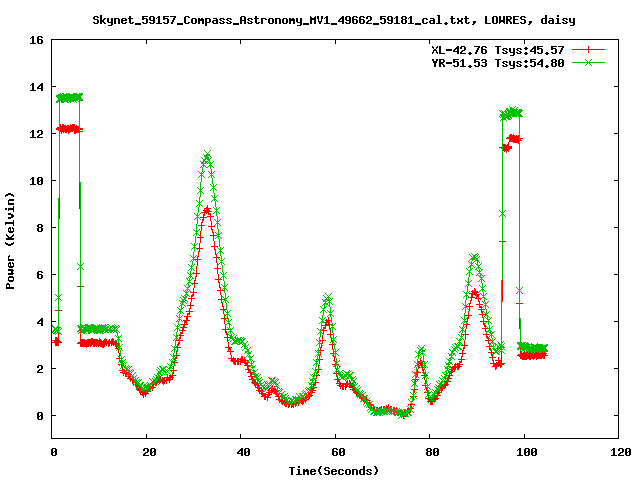Click the legend entry XL-42.76 Tsys:45.57
Viewport: 640px width, 480px height.
(x=498, y=50)
